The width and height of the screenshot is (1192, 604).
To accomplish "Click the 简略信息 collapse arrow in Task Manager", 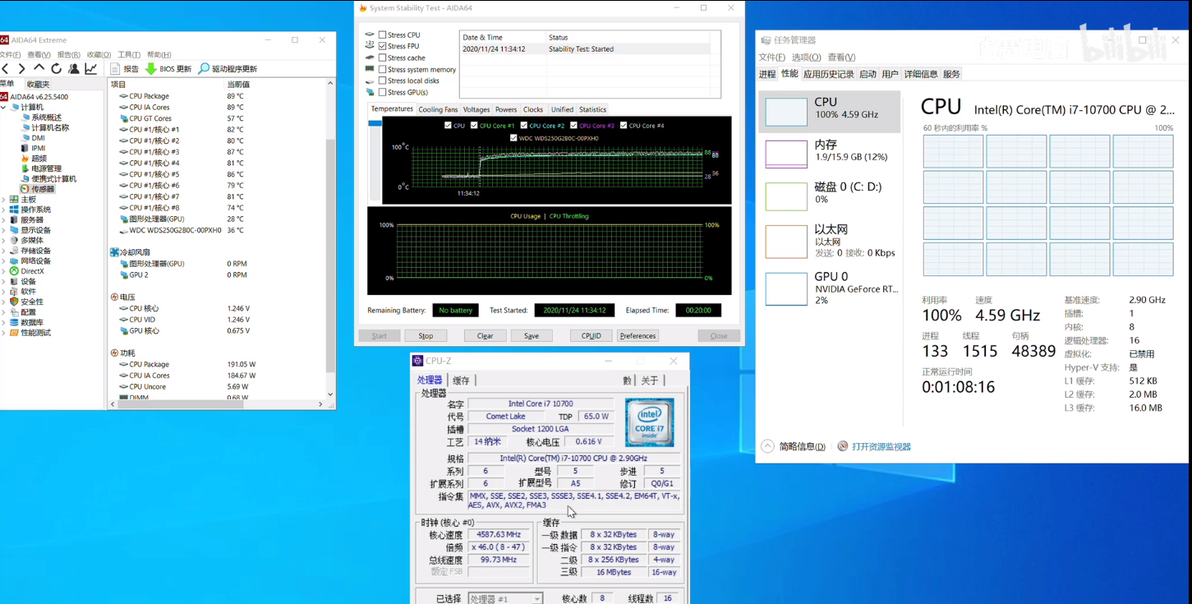I will pyautogui.click(x=767, y=447).
